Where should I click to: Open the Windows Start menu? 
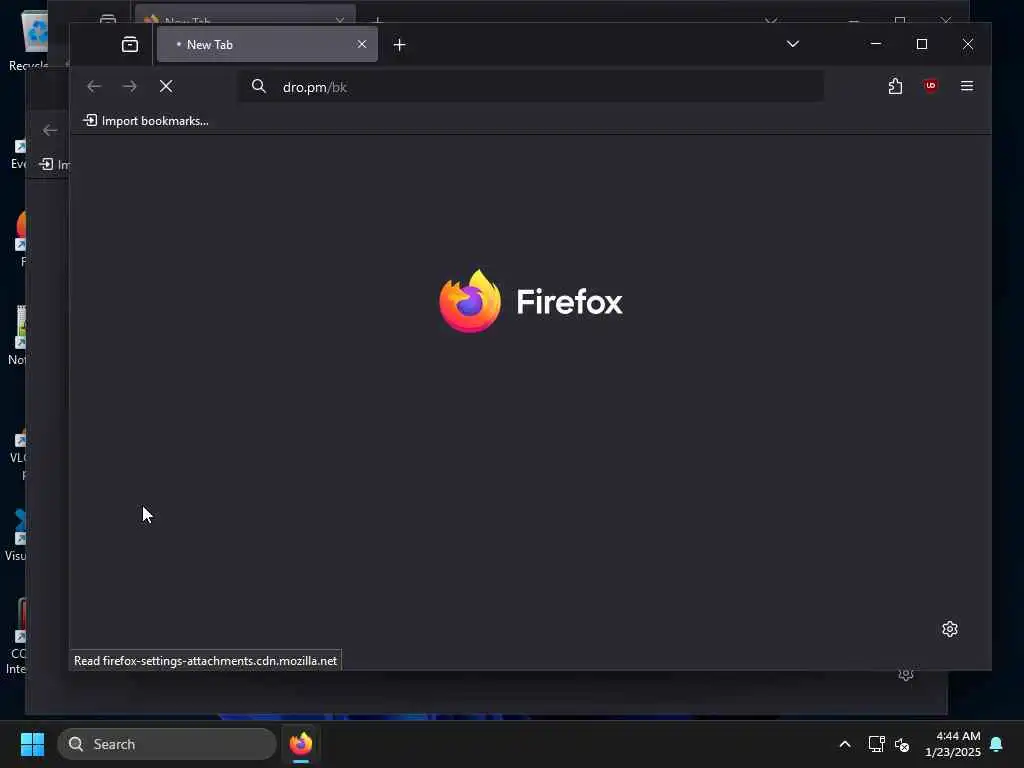[x=32, y=744]
